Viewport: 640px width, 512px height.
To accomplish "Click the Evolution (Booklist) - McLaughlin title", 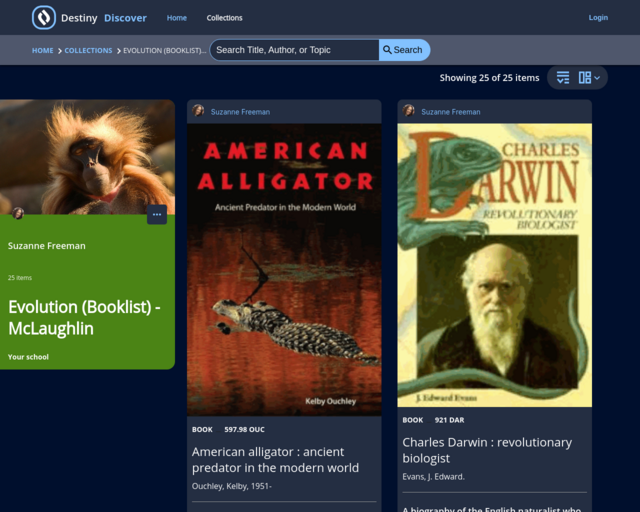I will (84, 318).
